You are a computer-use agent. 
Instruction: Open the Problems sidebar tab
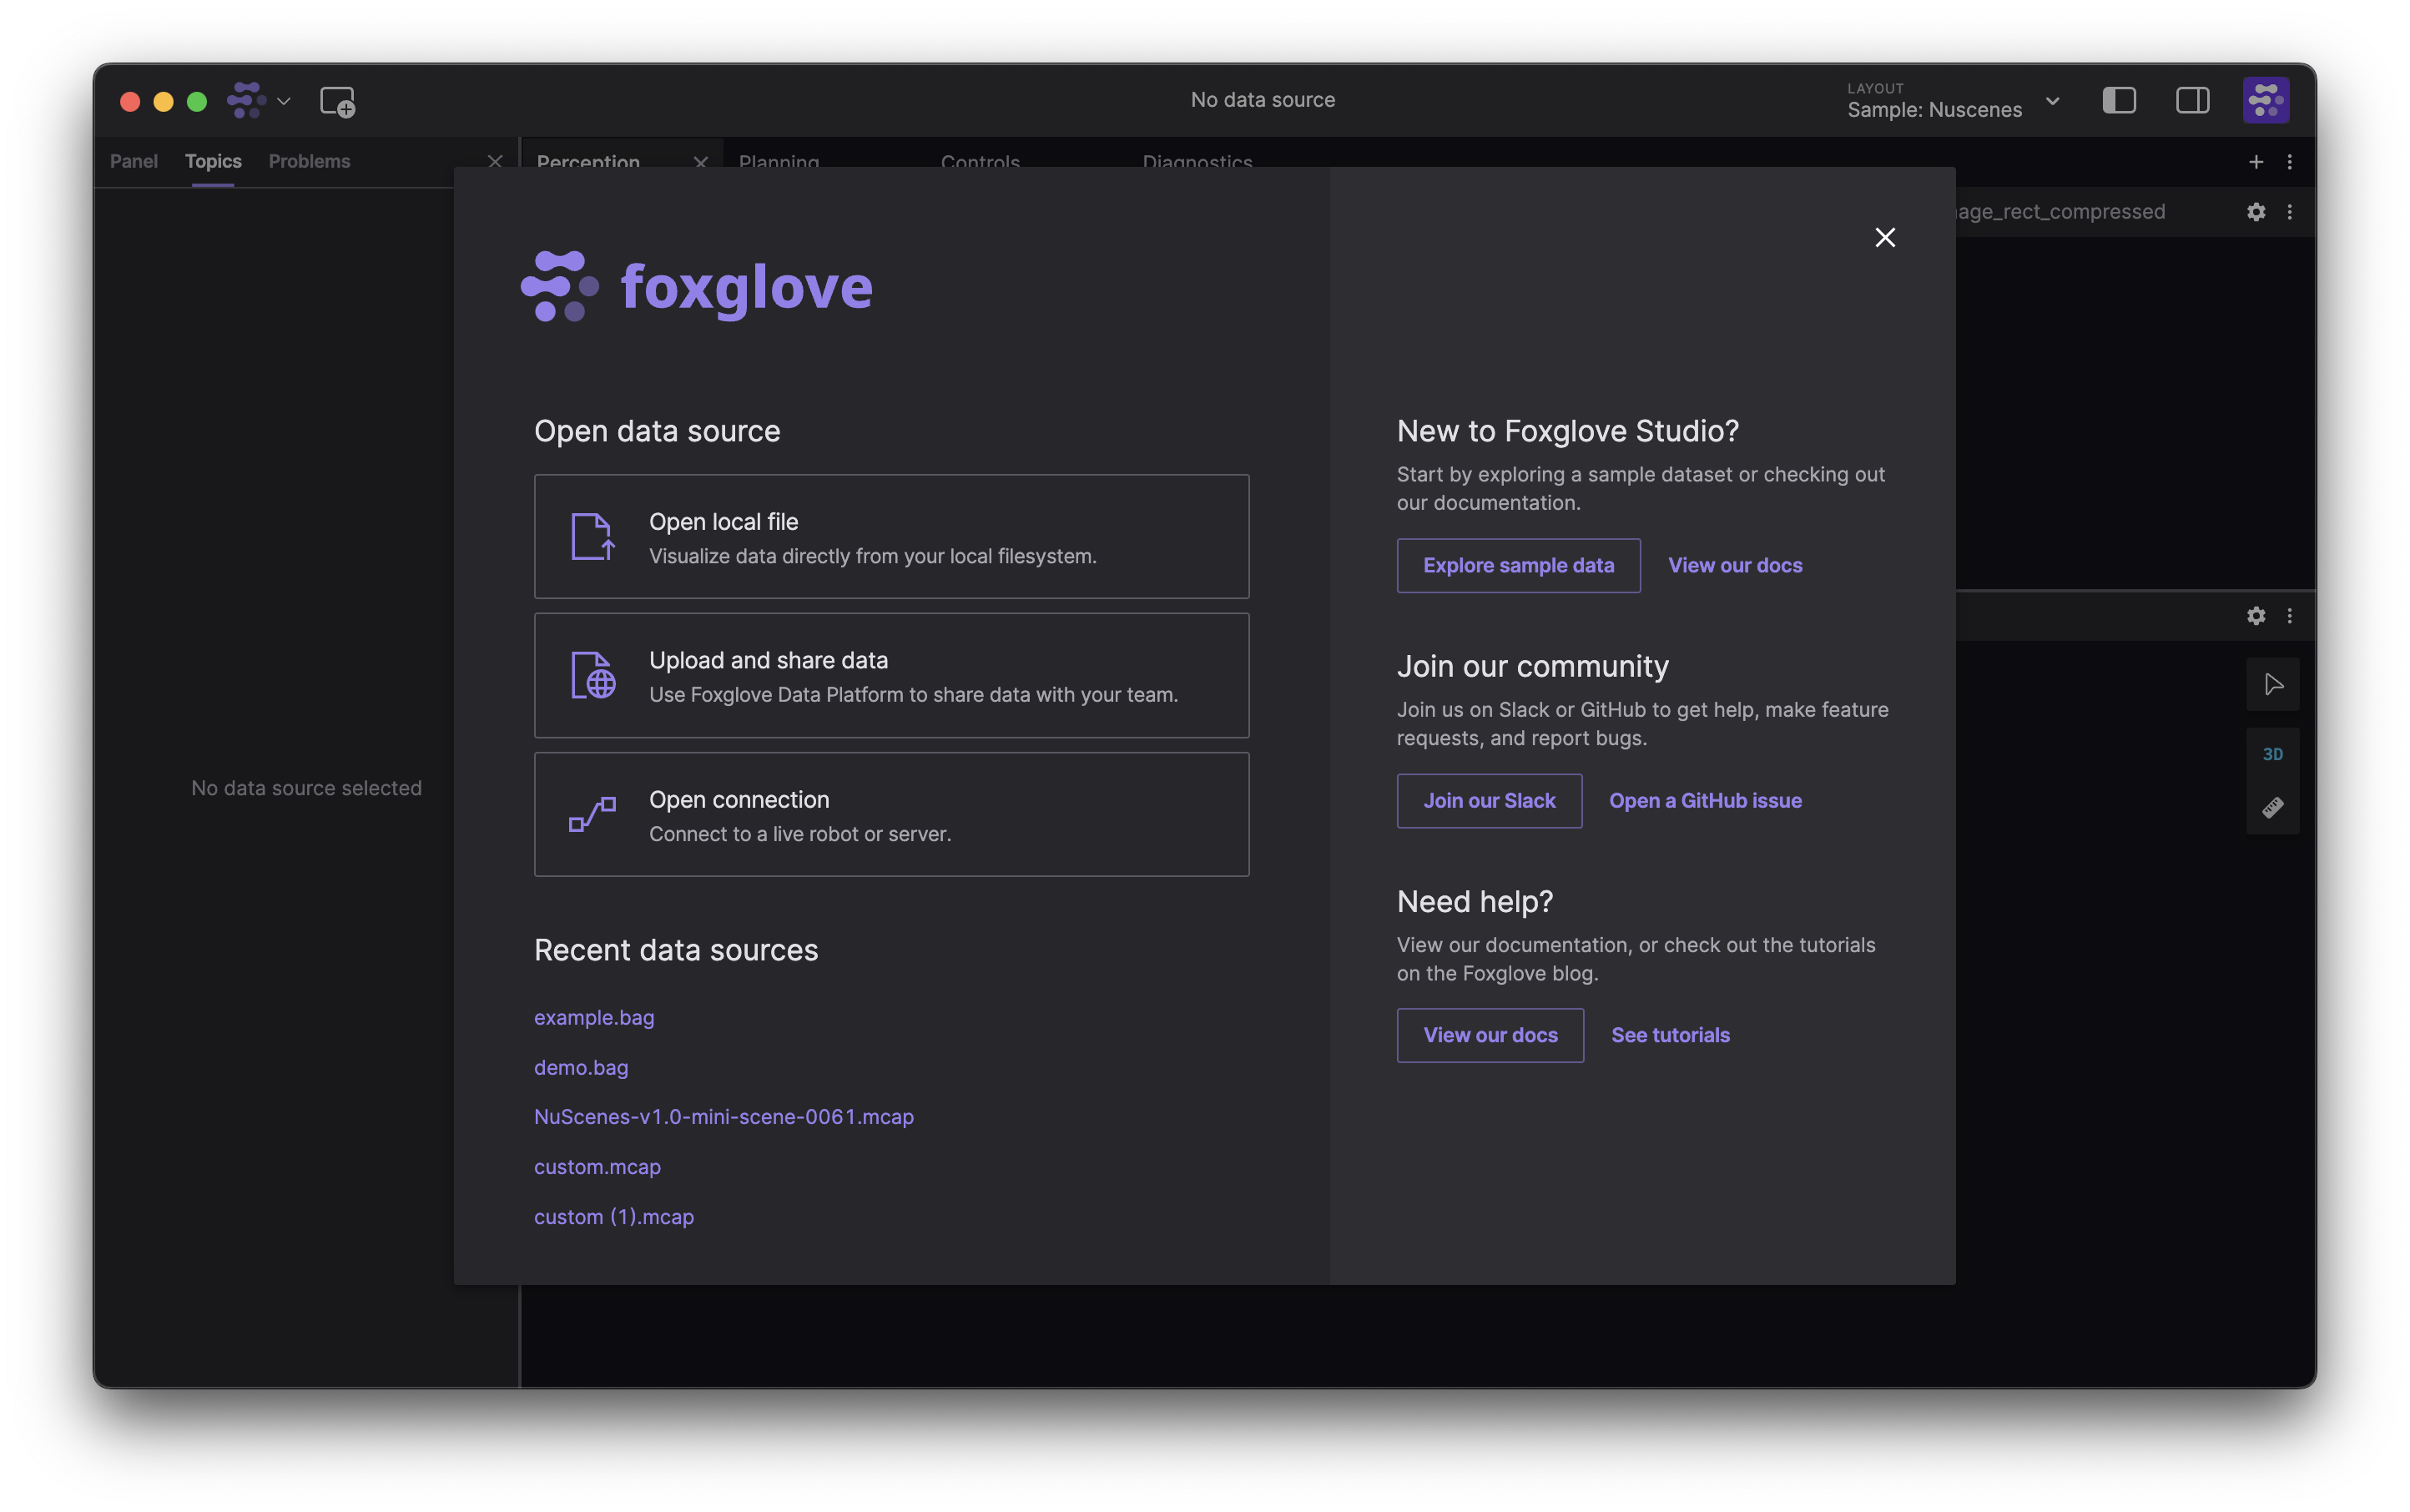309,161
